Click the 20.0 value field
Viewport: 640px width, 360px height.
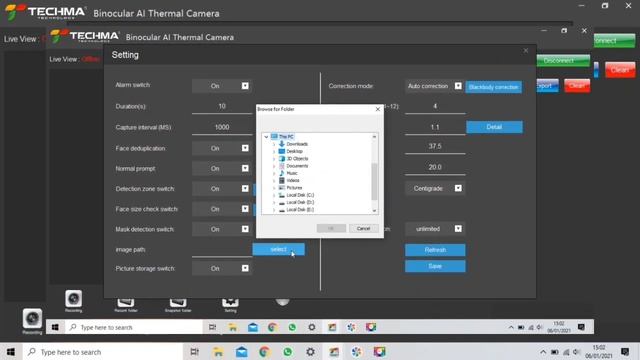pos(435,167)
